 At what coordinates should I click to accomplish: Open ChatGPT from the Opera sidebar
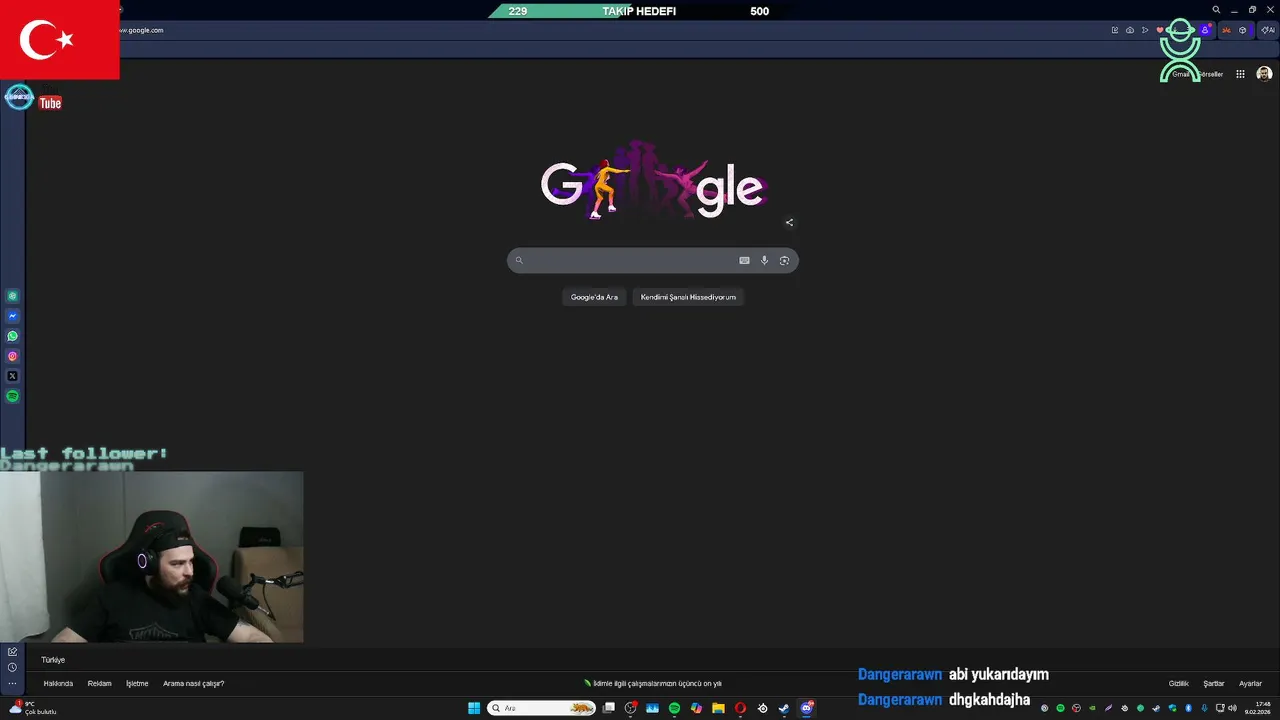[12, 296]
